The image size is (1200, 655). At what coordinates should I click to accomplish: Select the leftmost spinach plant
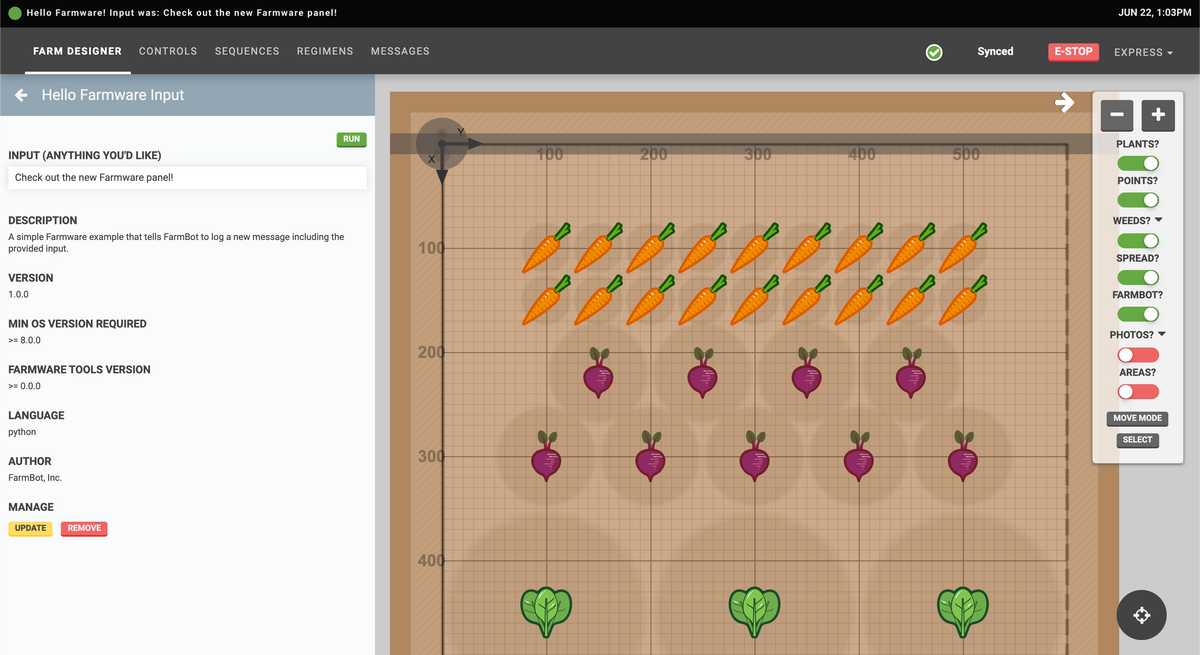546,612
